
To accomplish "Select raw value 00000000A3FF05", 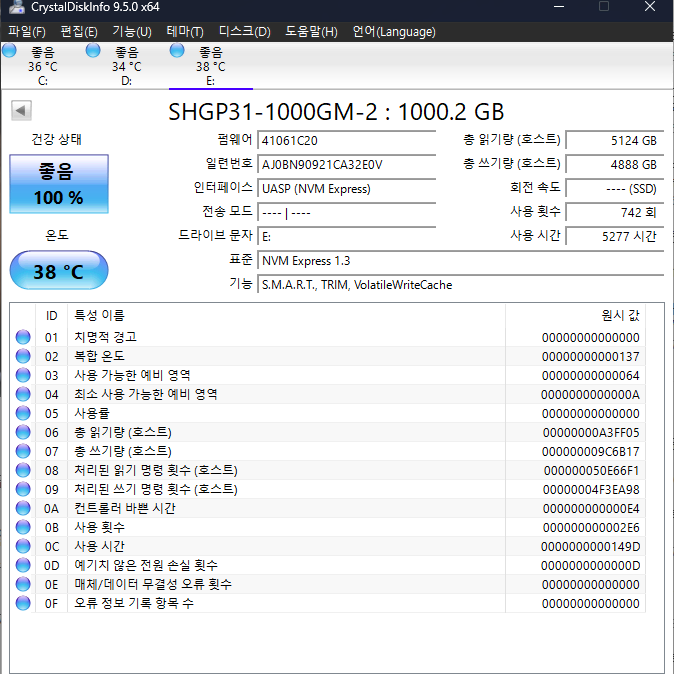I will [591, 432].
